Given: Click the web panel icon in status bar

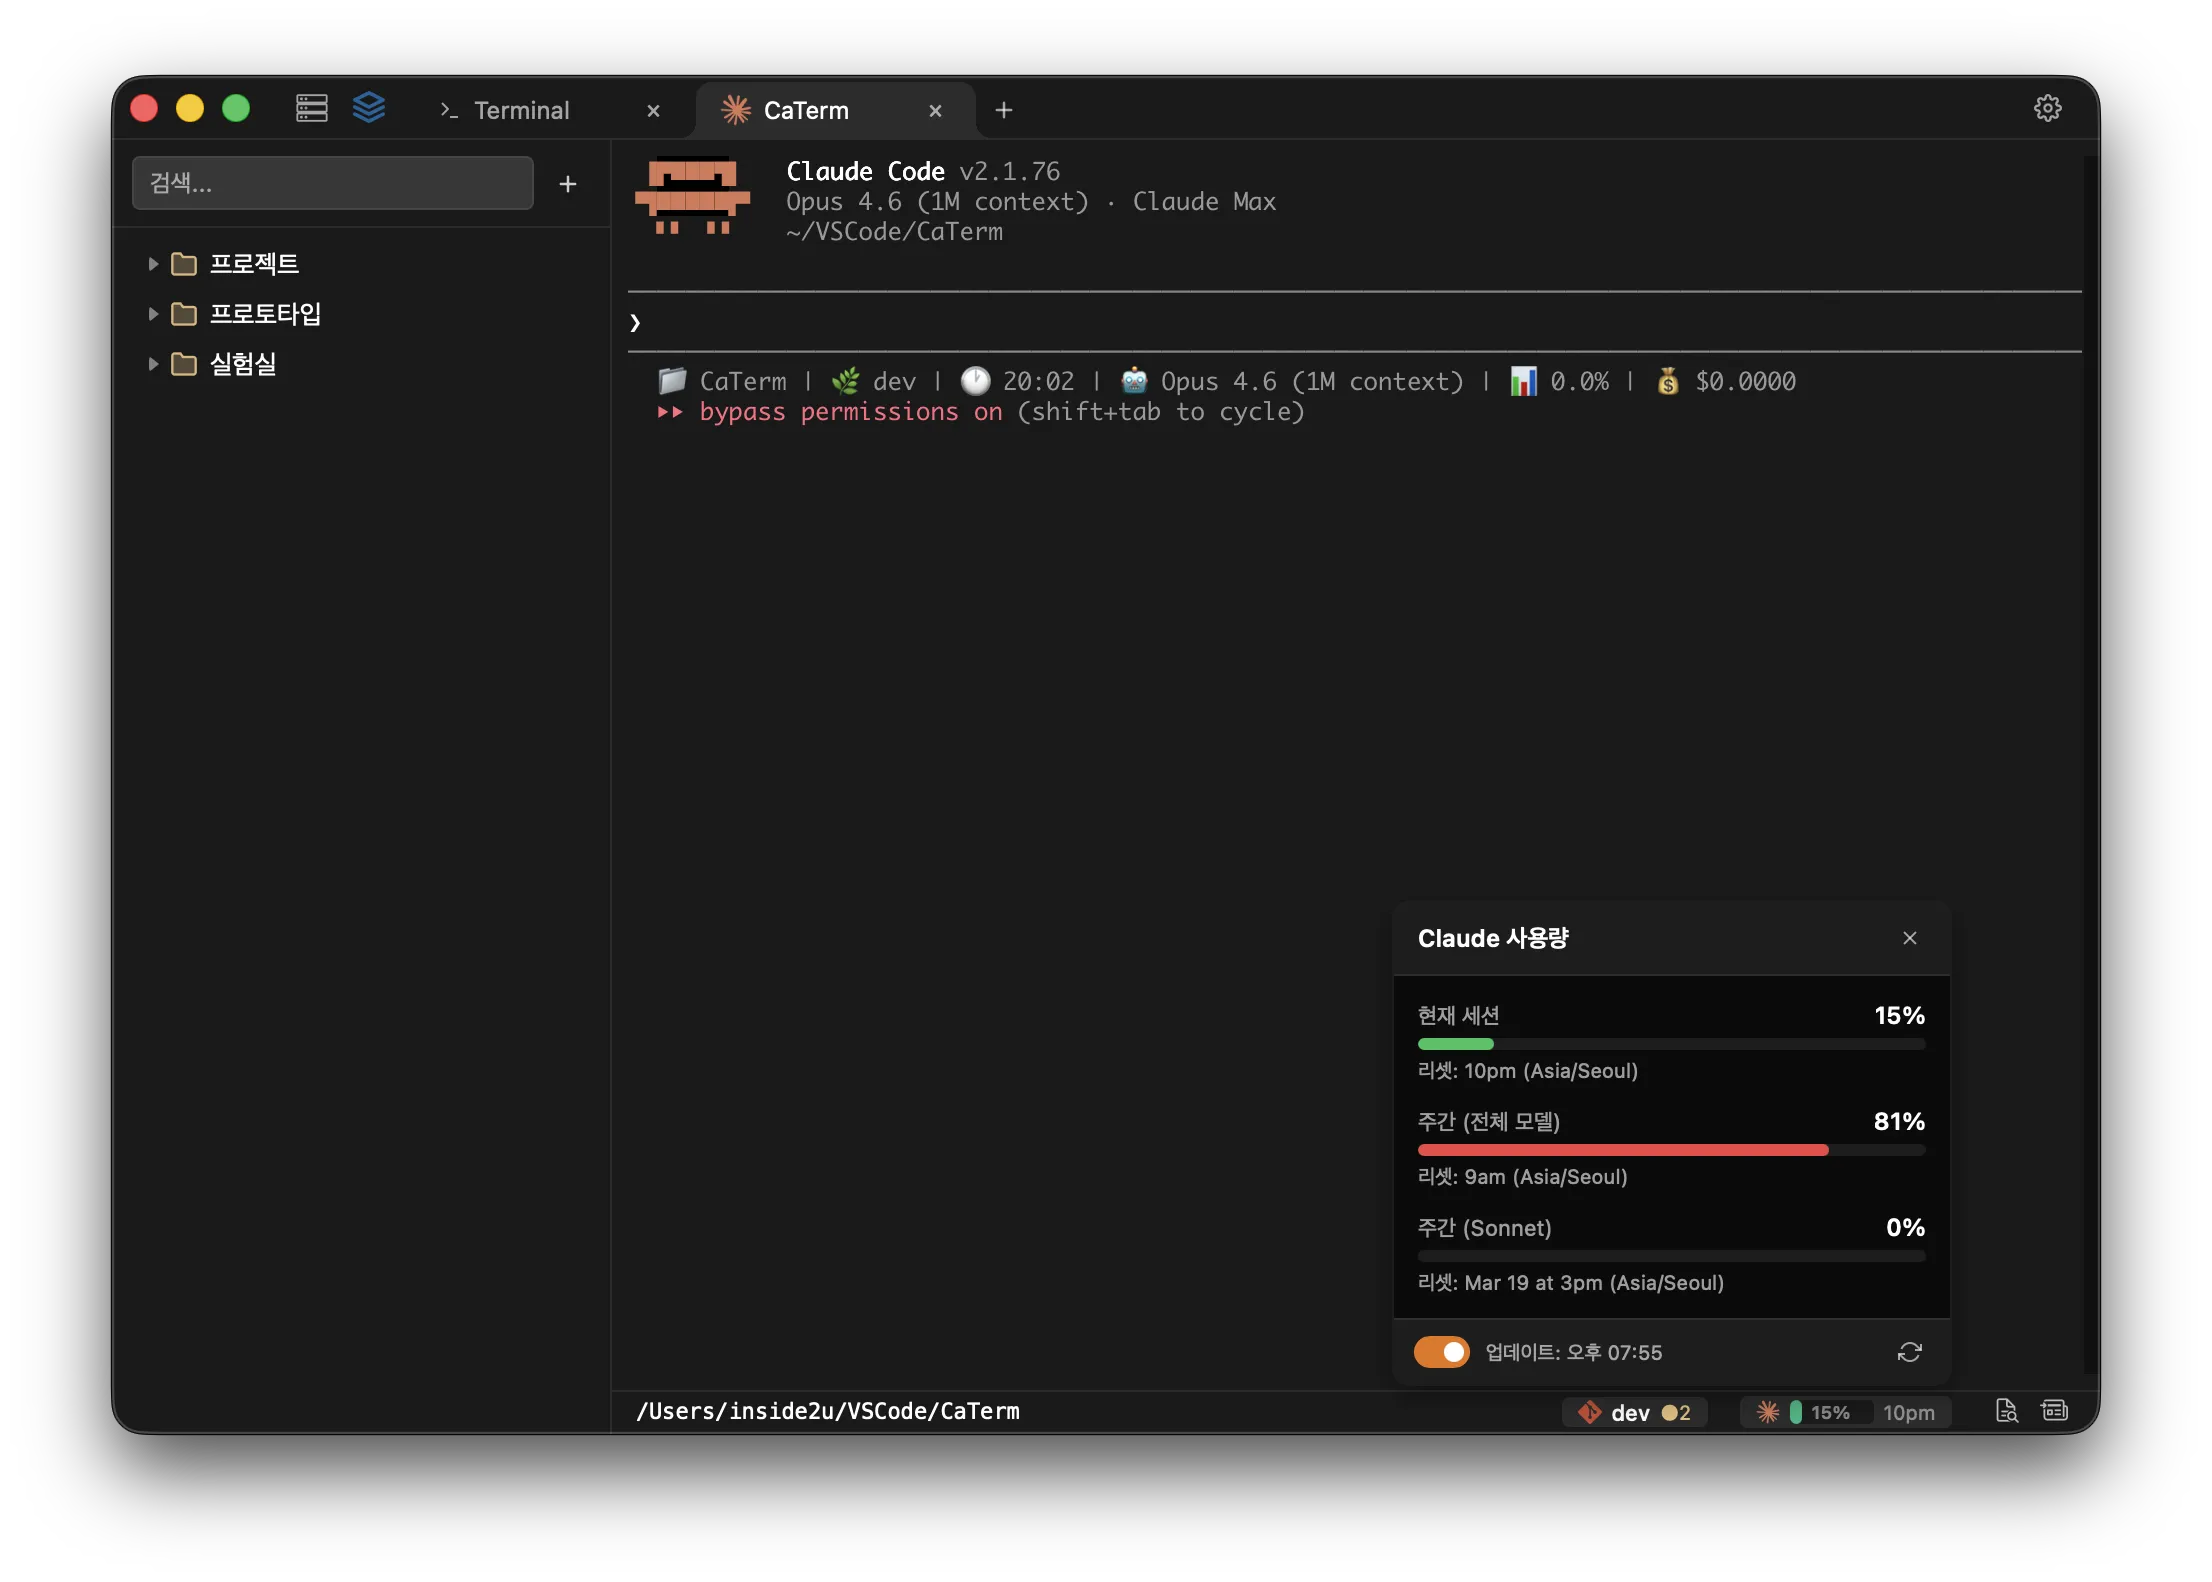Looking at the screenshot, I should pos(2054,1411).
